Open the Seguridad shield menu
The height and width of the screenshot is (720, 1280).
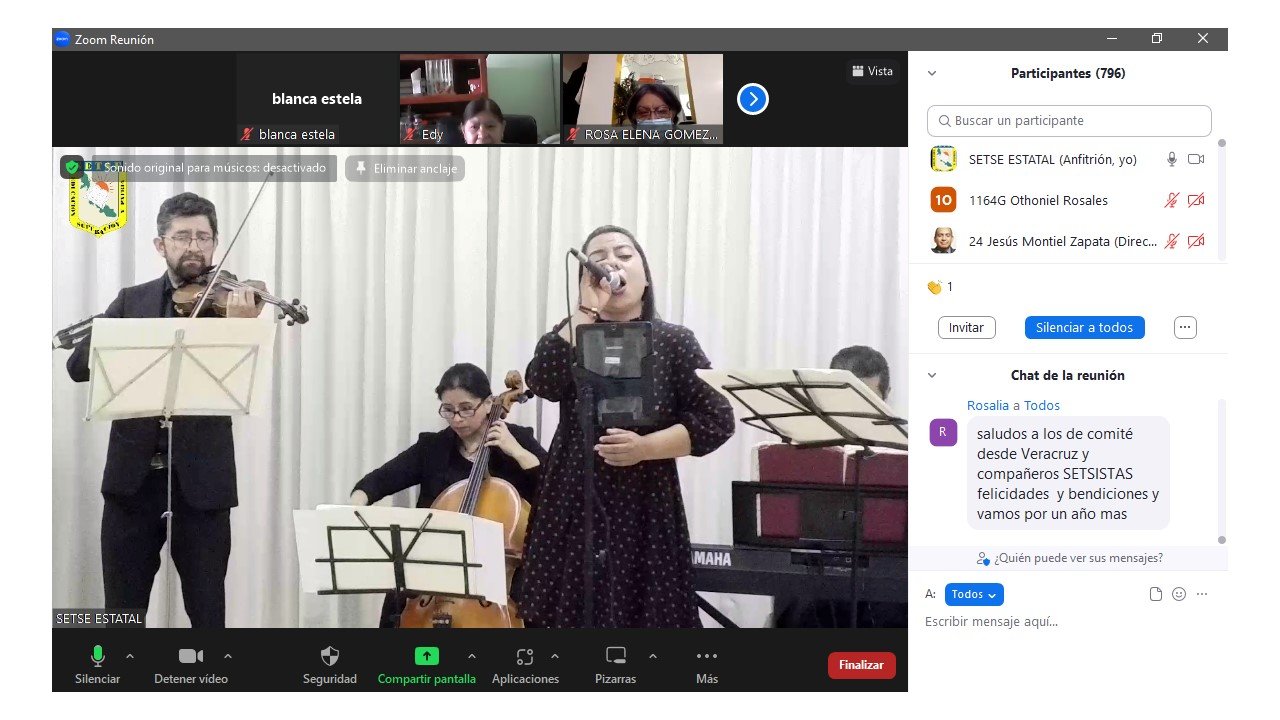pyautogui.click(x=329, y=665)
